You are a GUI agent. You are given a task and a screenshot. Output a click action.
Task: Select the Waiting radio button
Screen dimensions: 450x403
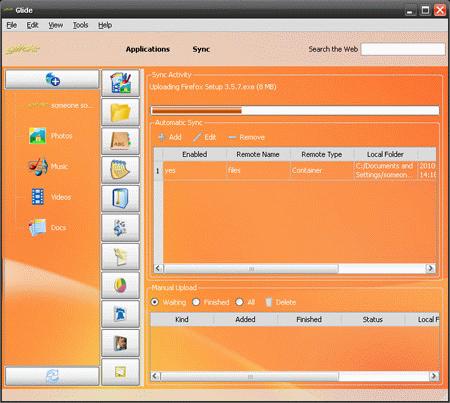click(155, 302)
